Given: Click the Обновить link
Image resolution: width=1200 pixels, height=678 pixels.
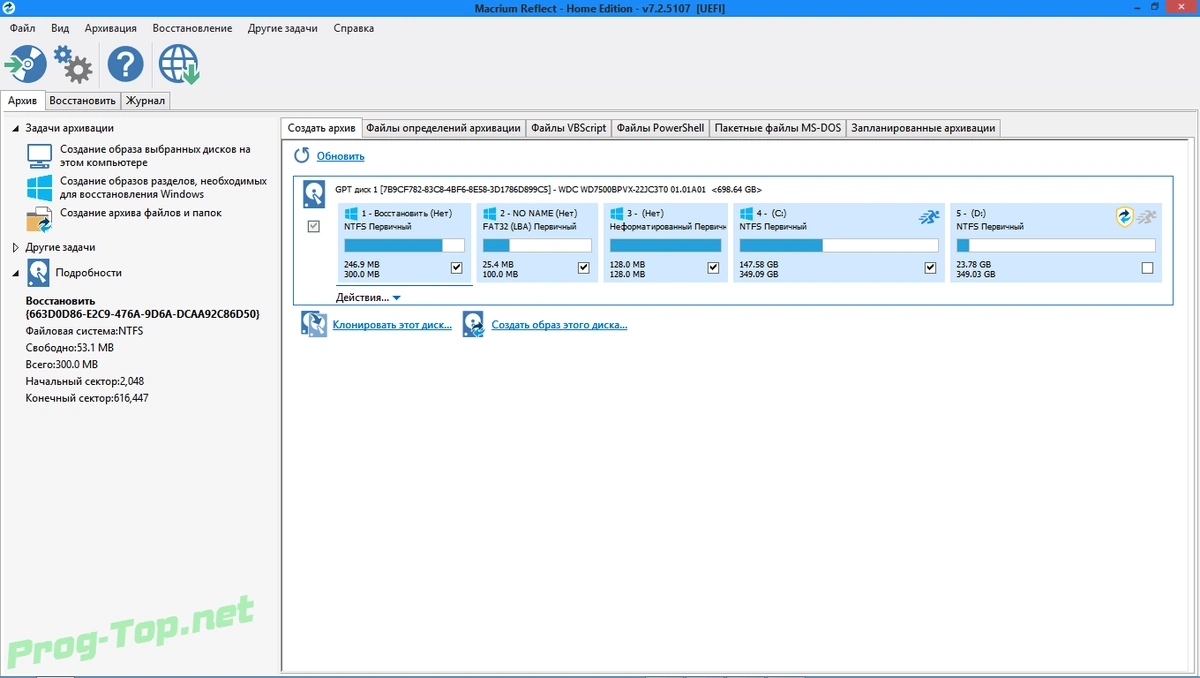Looking at the screenshot, I should point(340,156).
